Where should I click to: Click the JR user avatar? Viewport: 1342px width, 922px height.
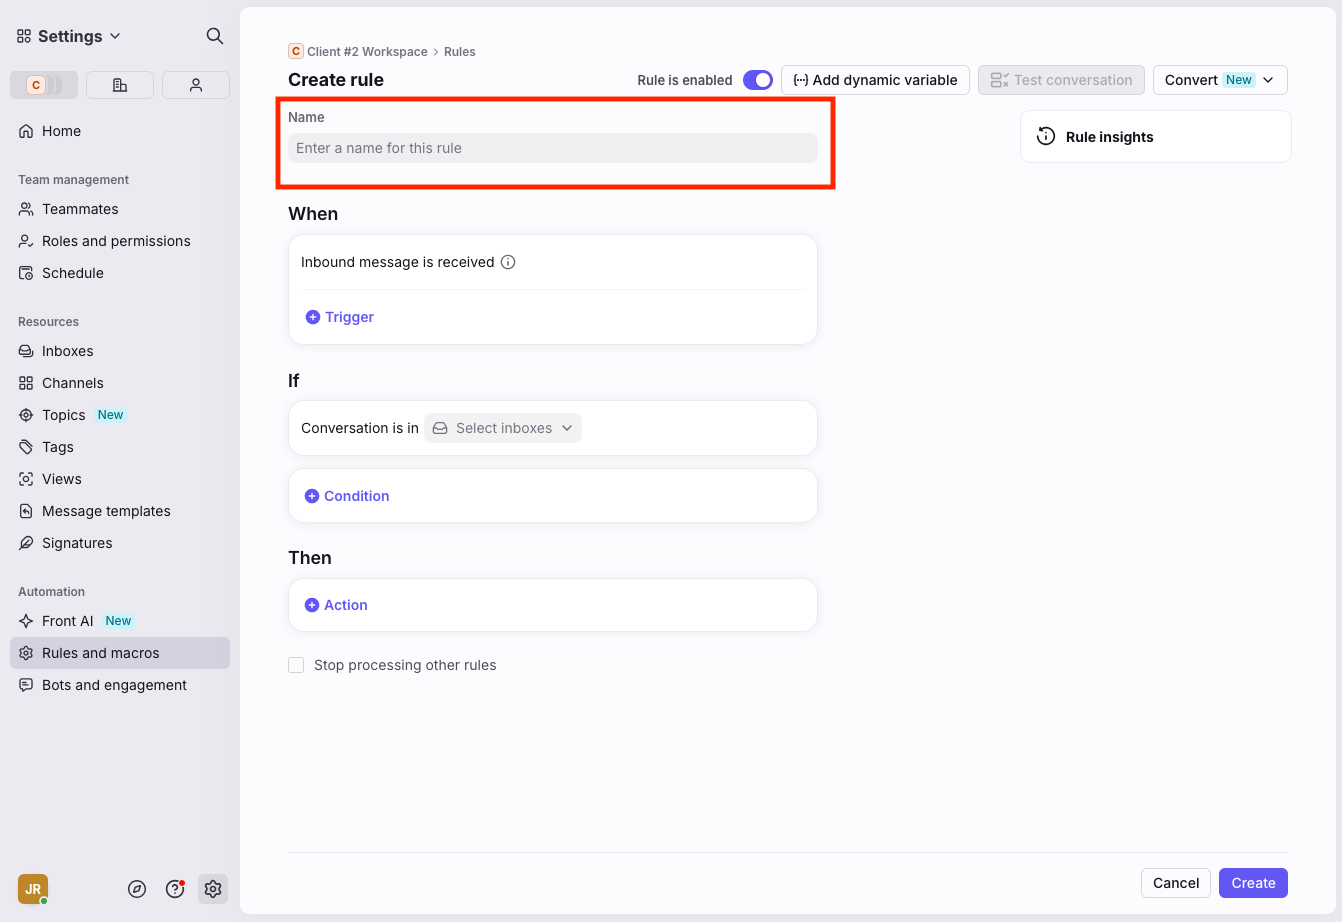point(33,889)
